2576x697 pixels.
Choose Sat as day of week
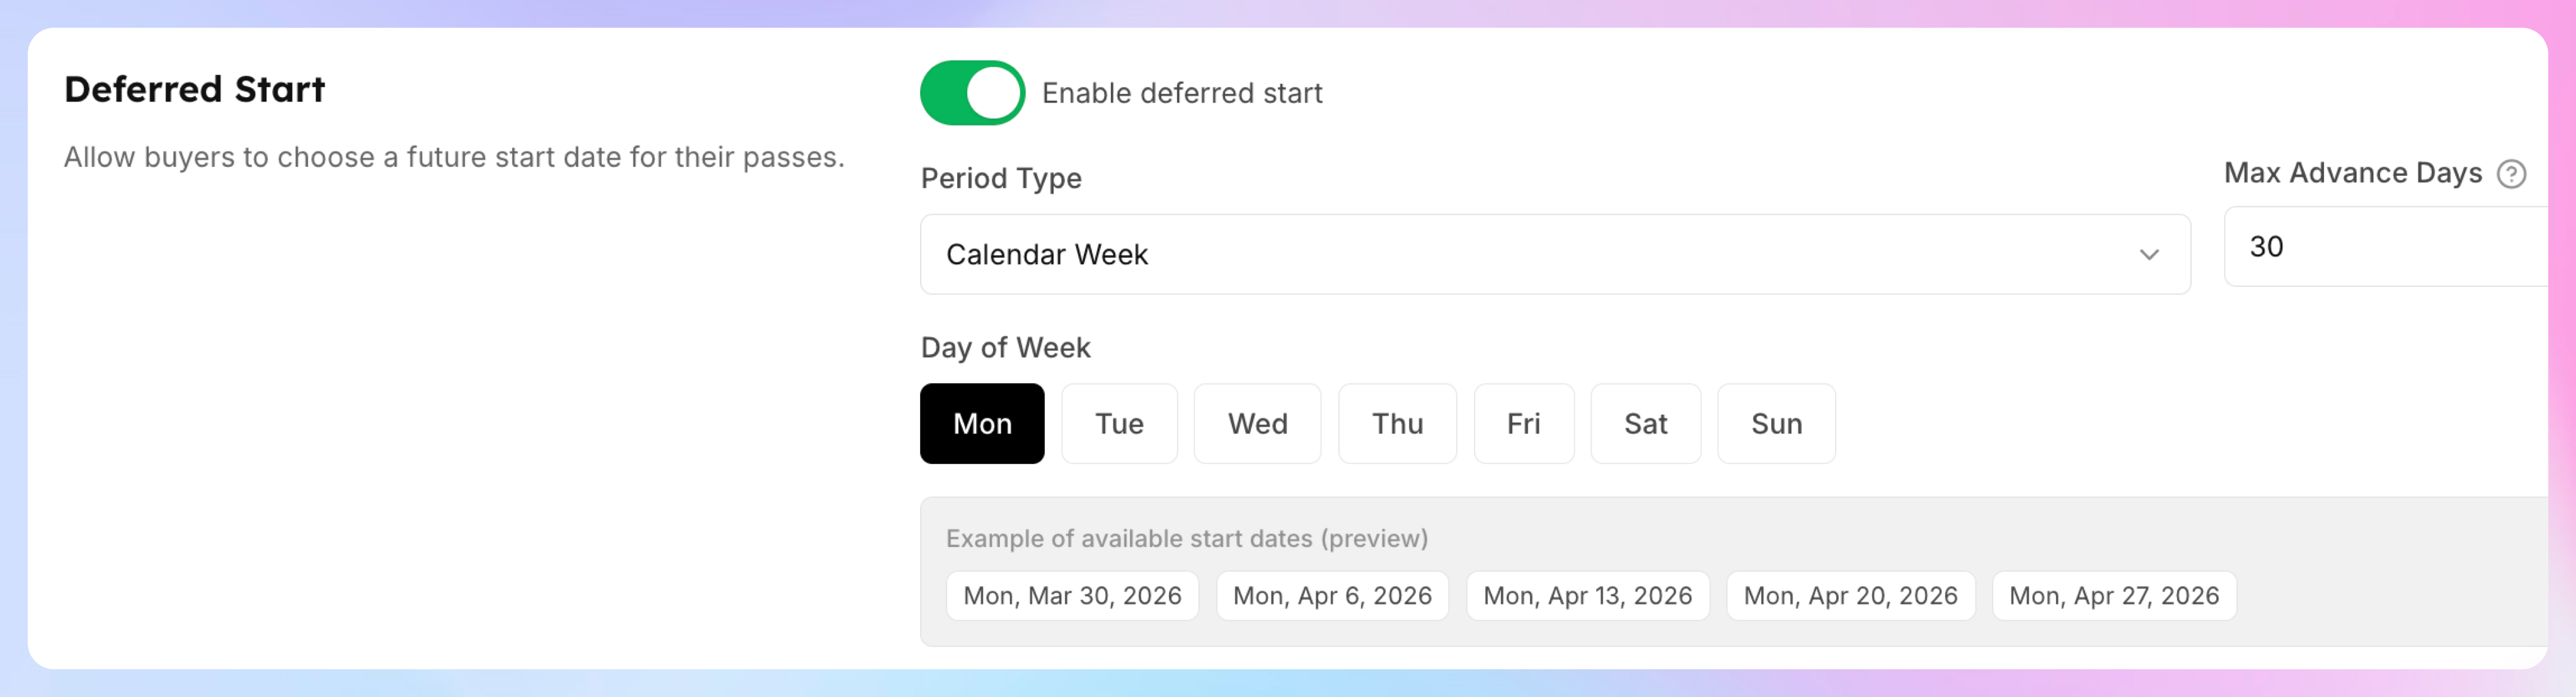point(1645,424)
